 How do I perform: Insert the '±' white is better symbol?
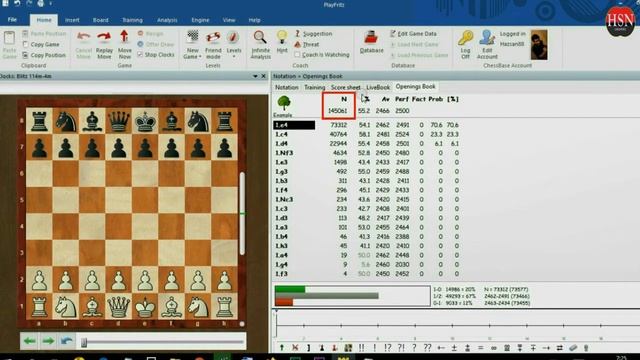click(454, 348)
